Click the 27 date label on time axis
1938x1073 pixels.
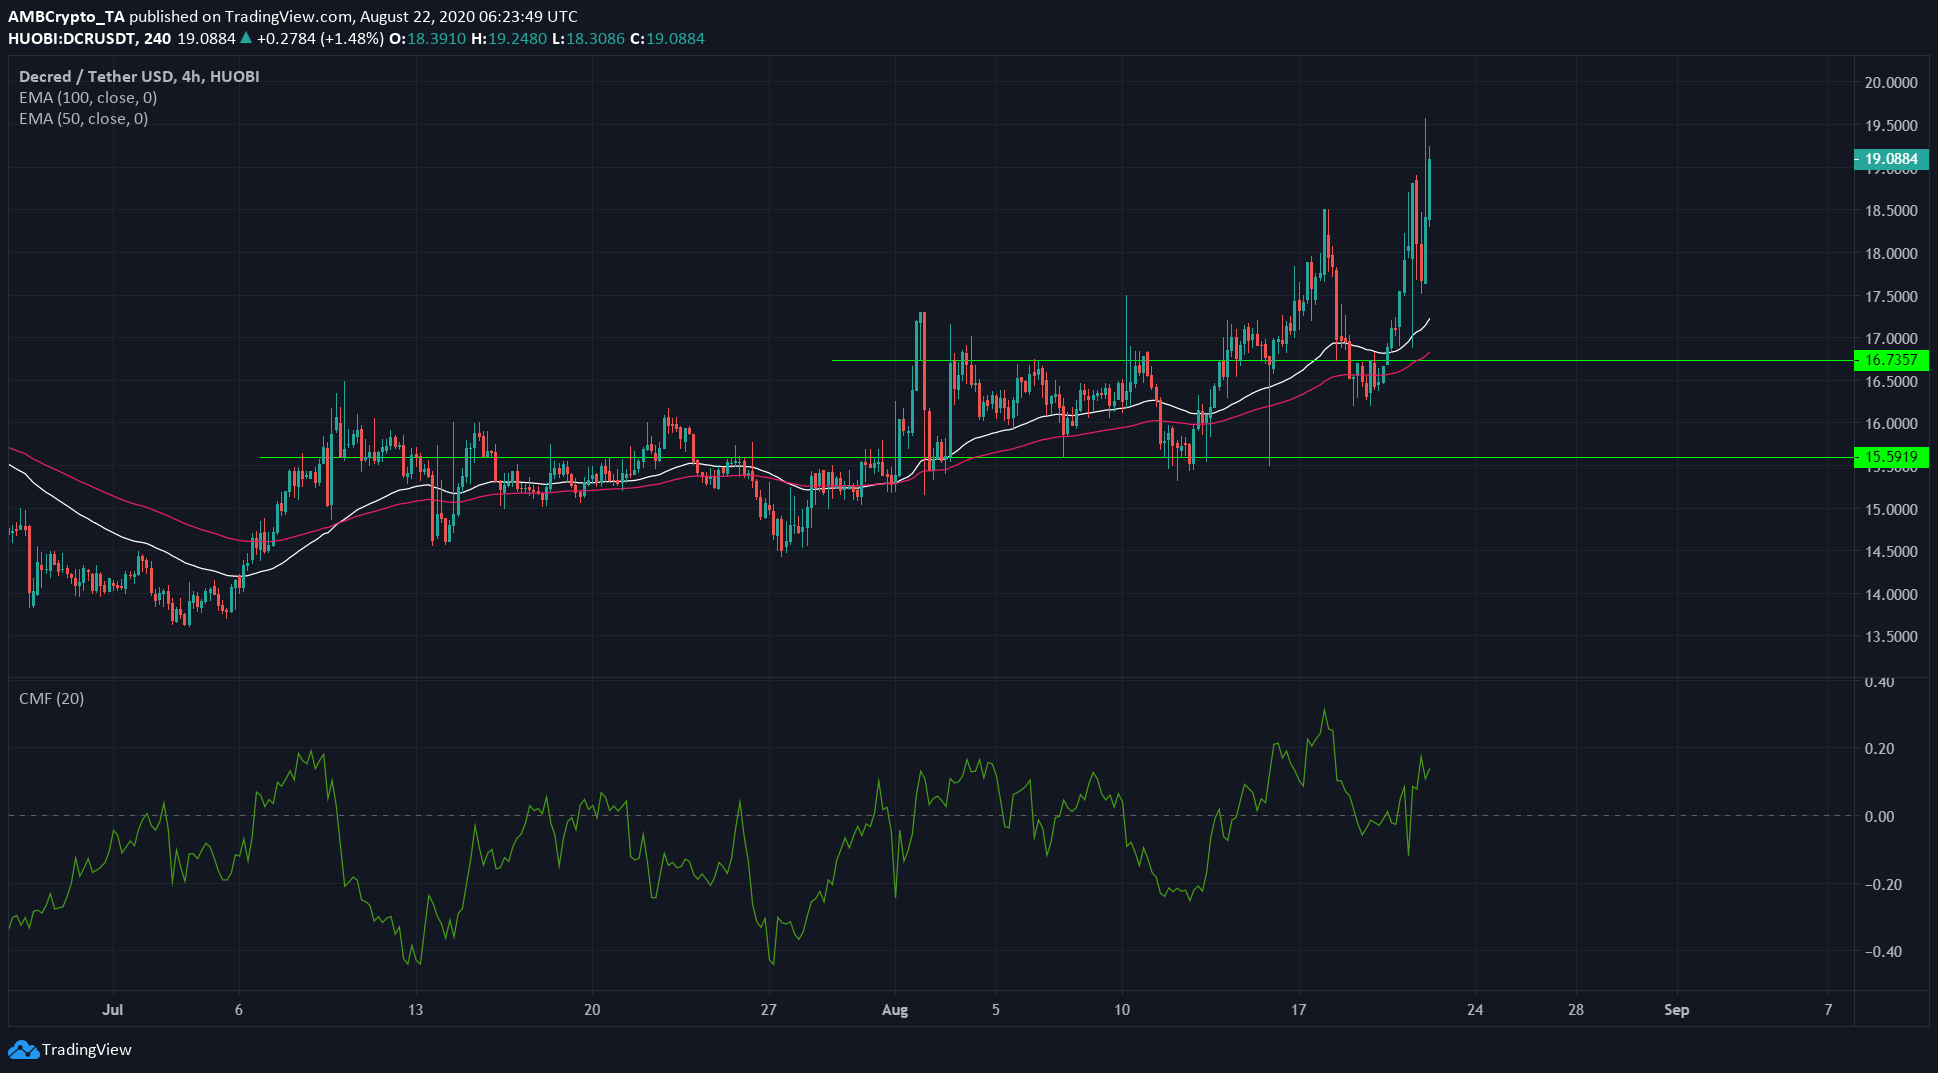pyautogui.click(x=768, y=1010)
